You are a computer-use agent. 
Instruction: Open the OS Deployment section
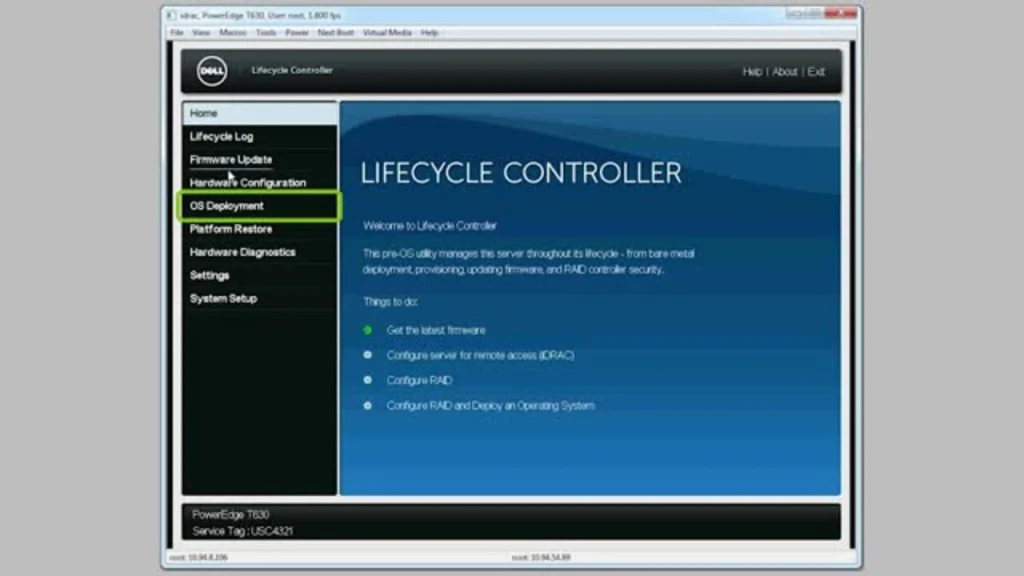227,206
